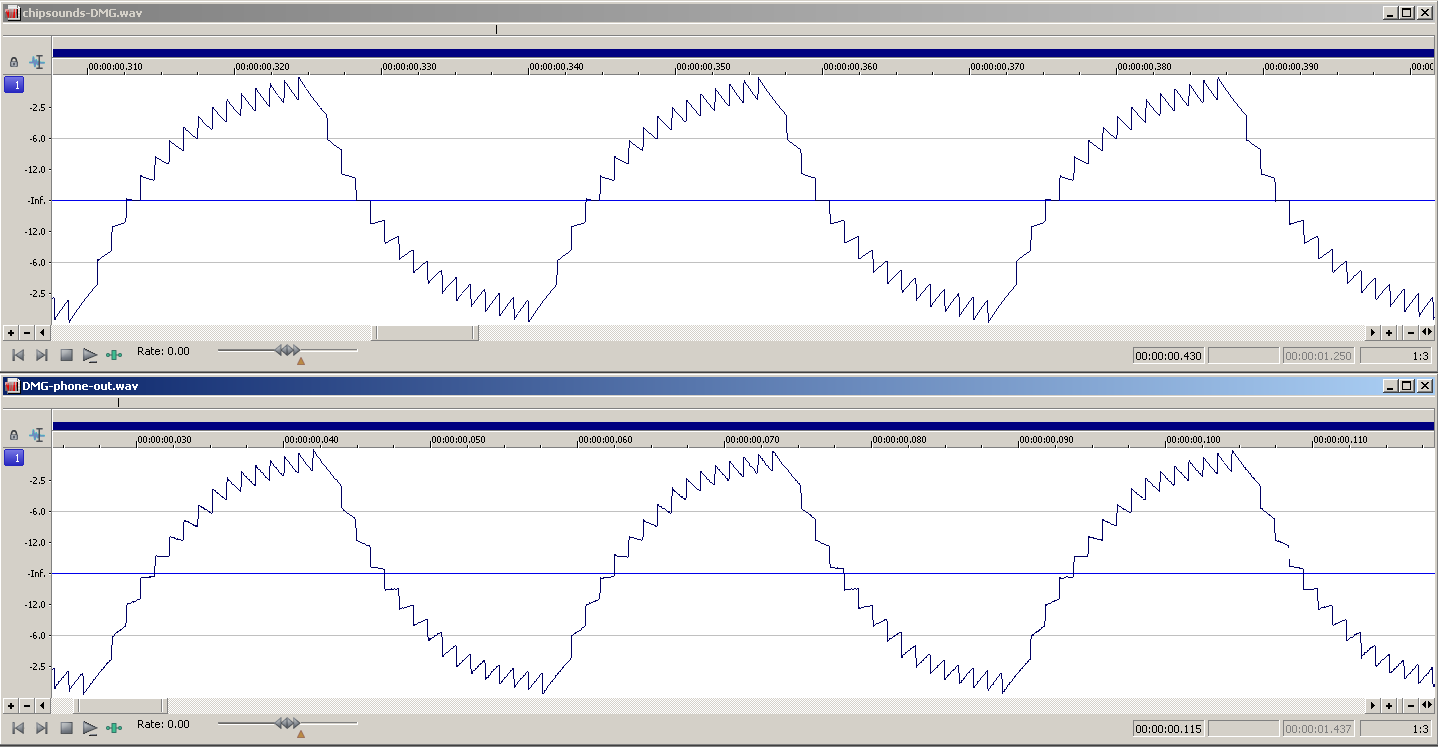Click time zoom in (+) at chipsounds-DMG.wav bottom-right

(x=1389, y=333)
